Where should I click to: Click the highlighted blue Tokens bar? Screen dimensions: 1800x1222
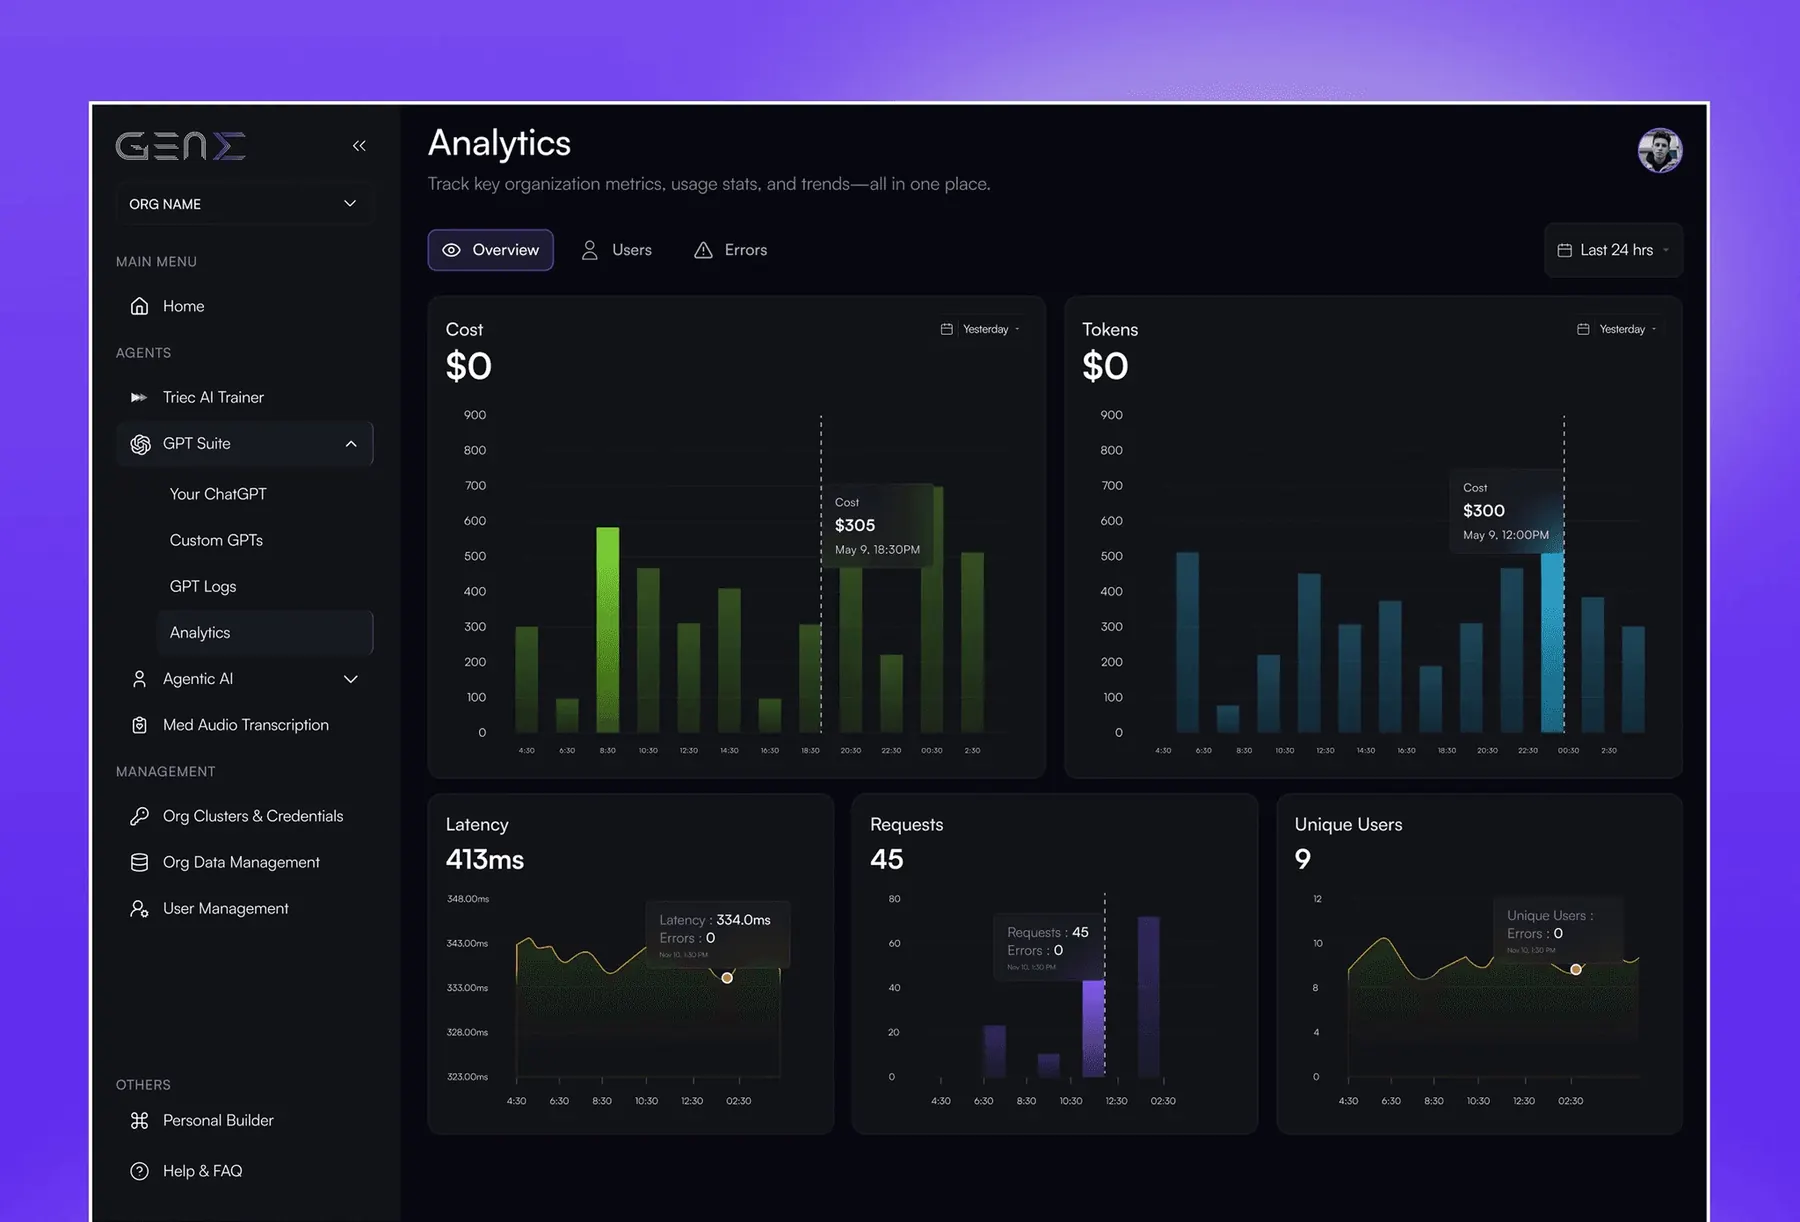click(x=1552, y=642)
